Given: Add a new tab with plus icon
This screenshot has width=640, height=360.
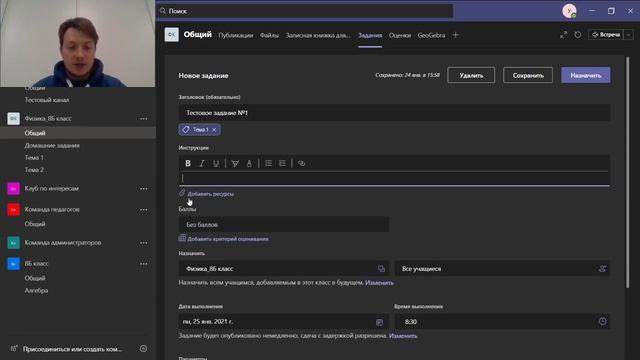Looking at the screenshot, I should pyautogui.click(x=456, y=35).
